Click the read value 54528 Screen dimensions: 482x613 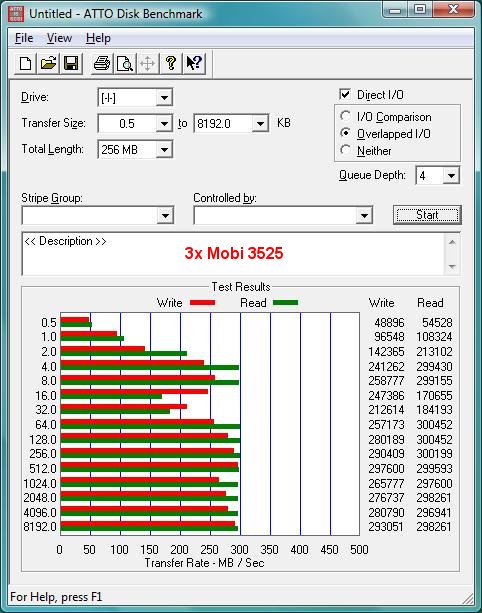pyautogui.click(x=437, y=323)
